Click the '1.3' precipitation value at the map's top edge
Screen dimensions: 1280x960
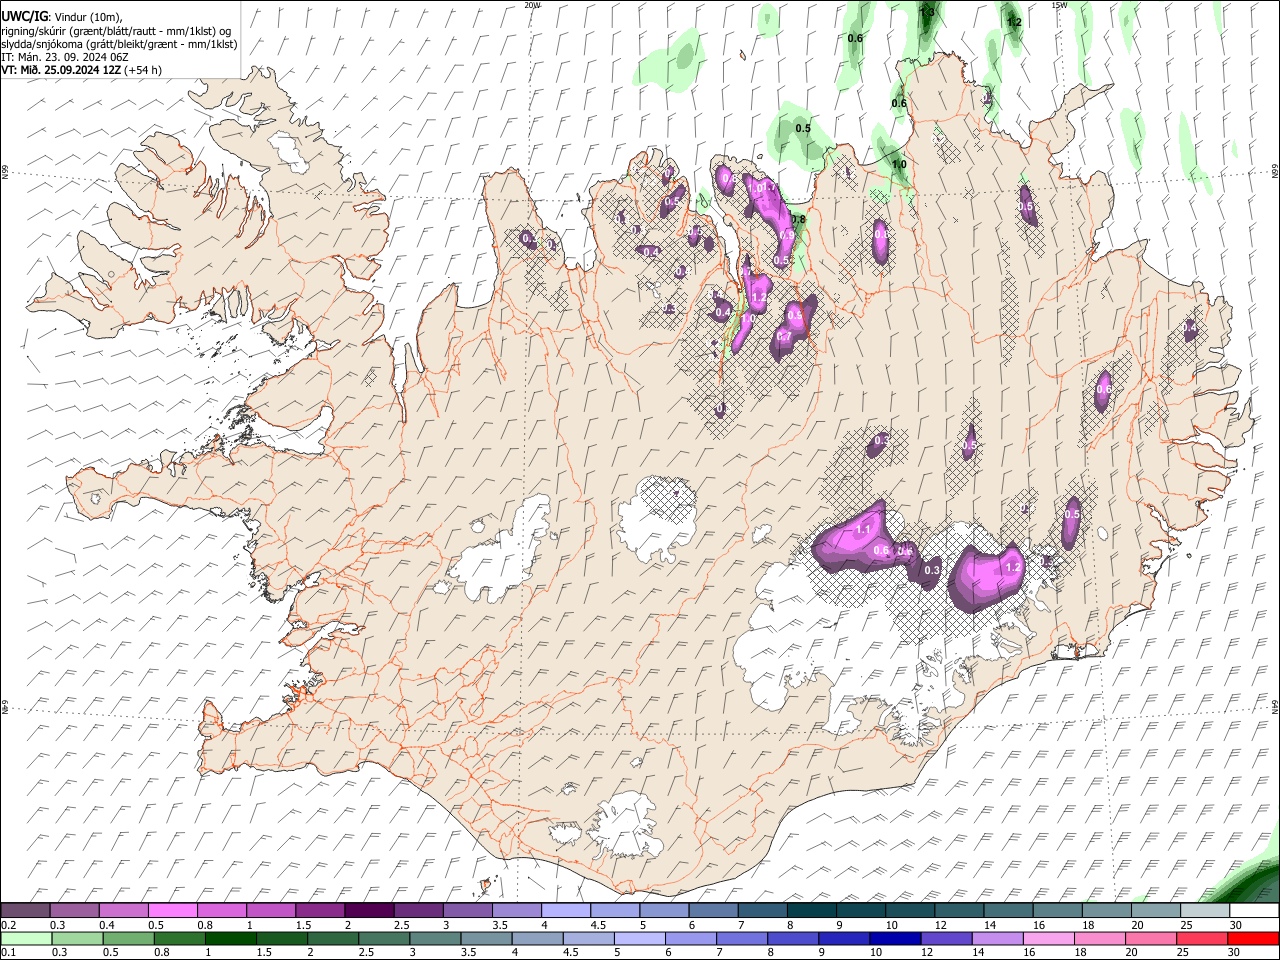pos(927,12)
